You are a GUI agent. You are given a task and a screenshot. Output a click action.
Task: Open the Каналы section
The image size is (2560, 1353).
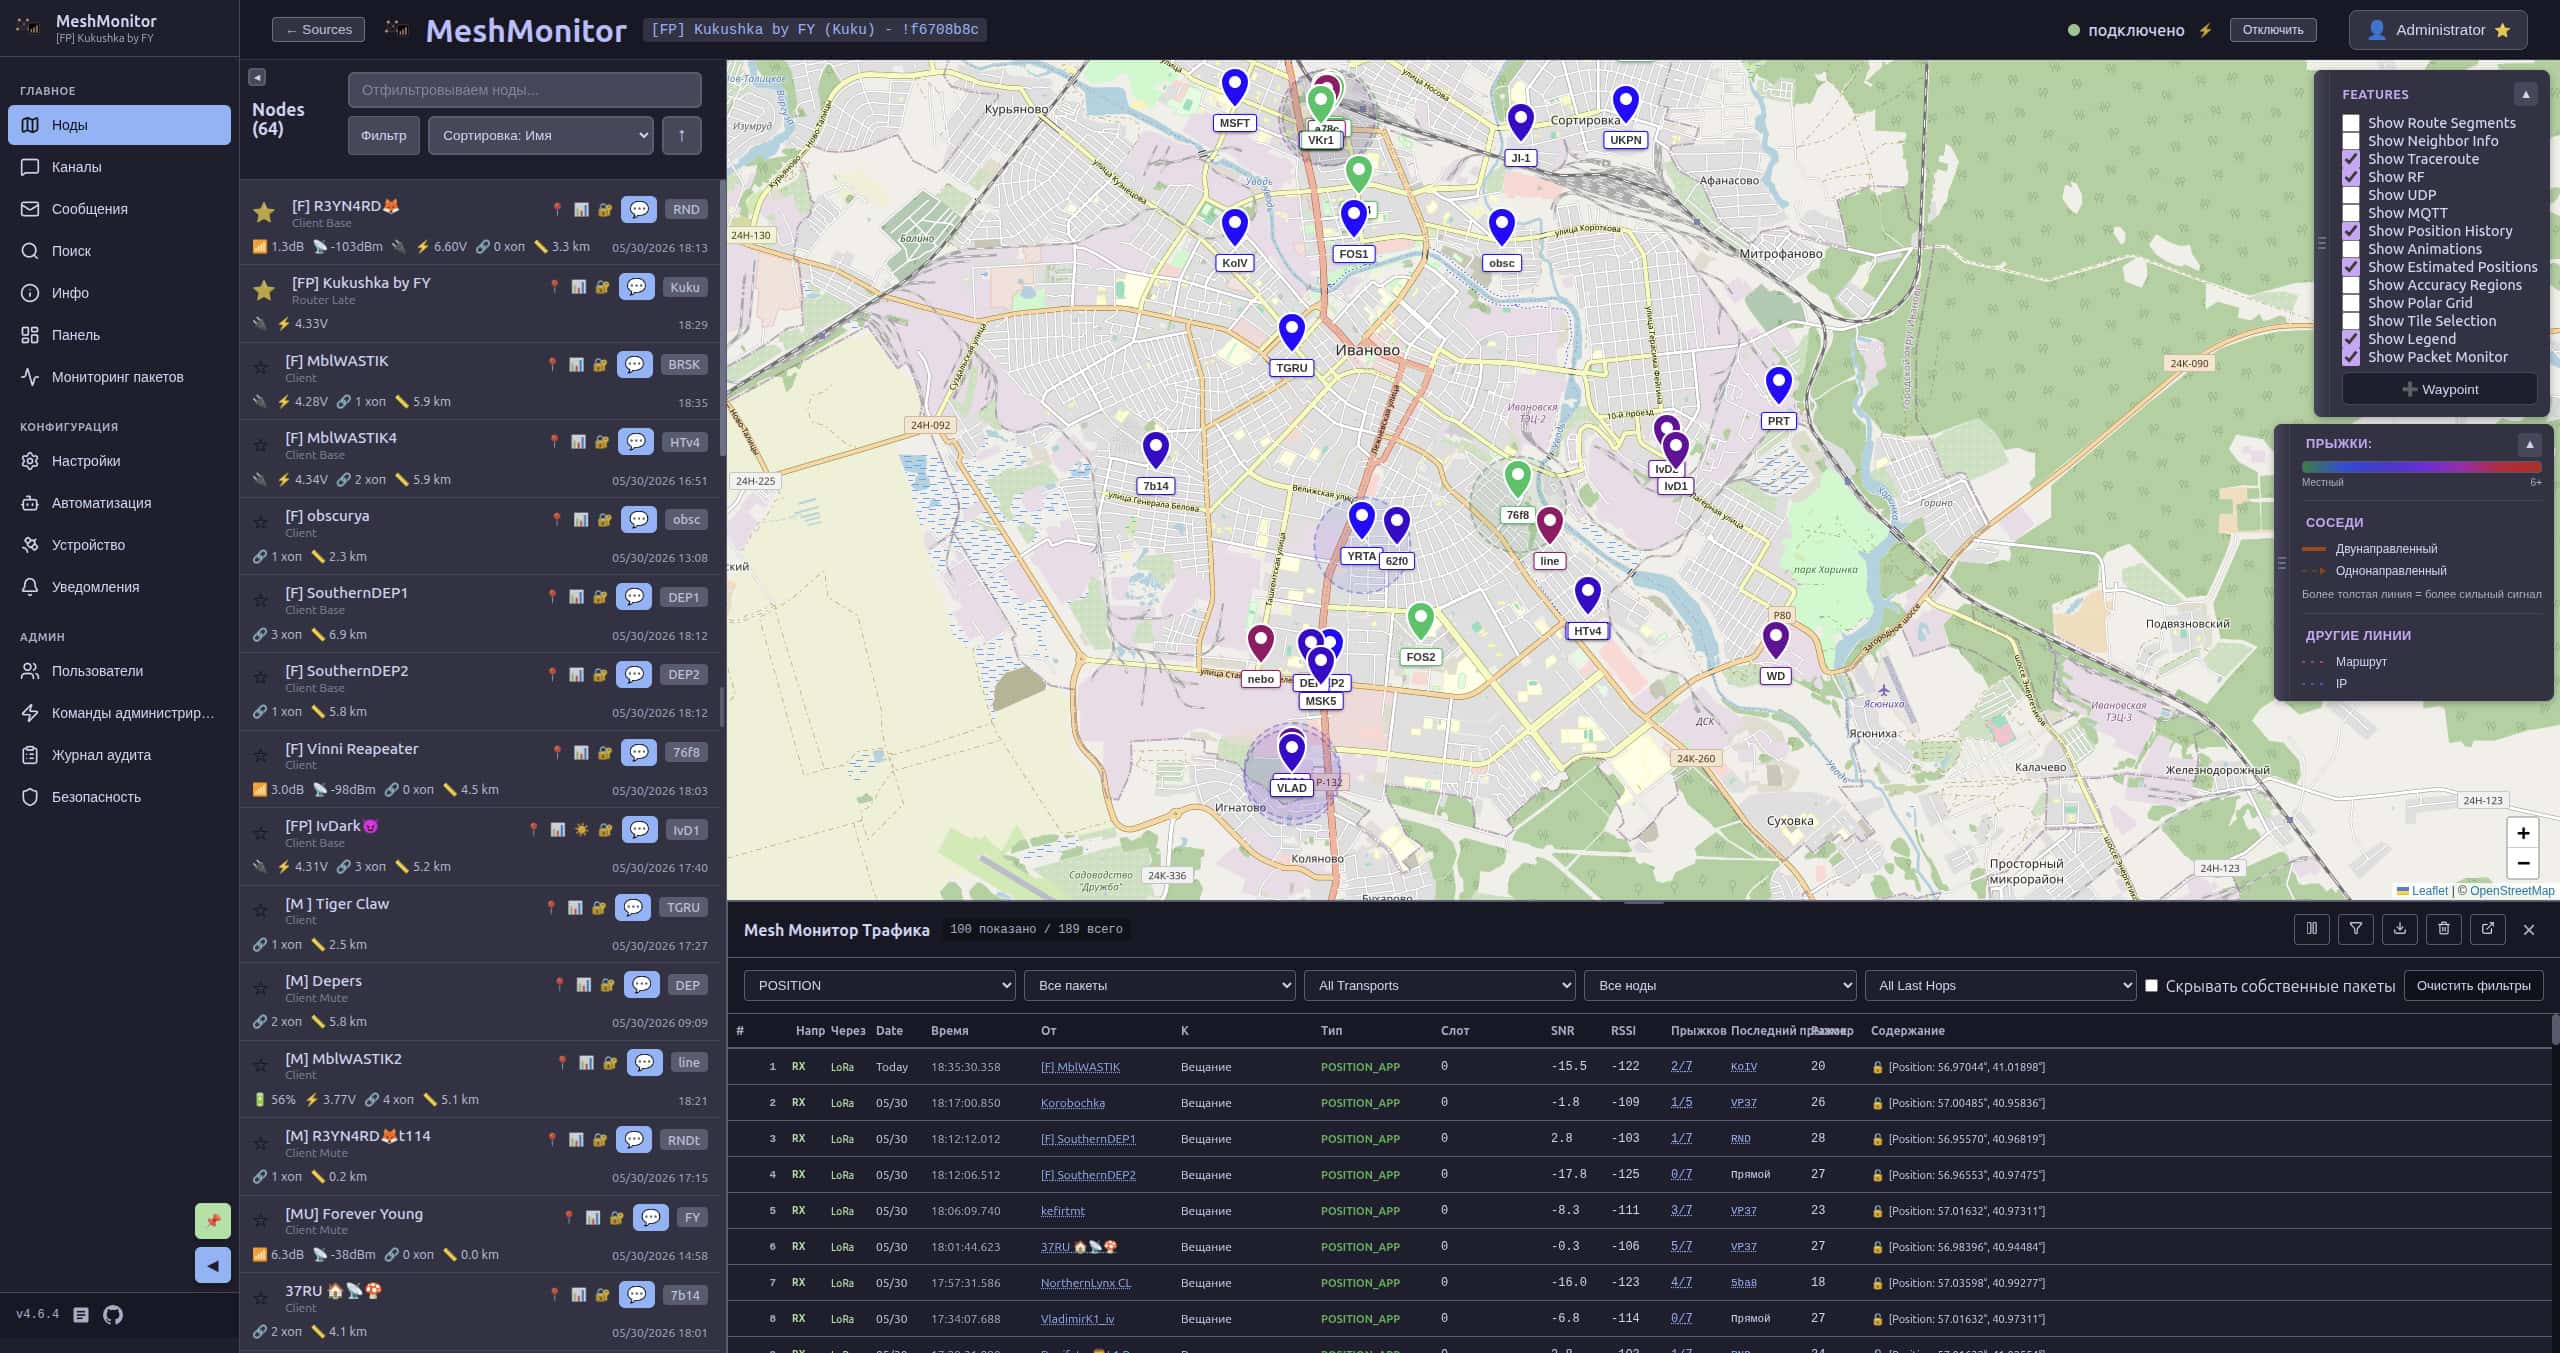click(x=119, y=167)
